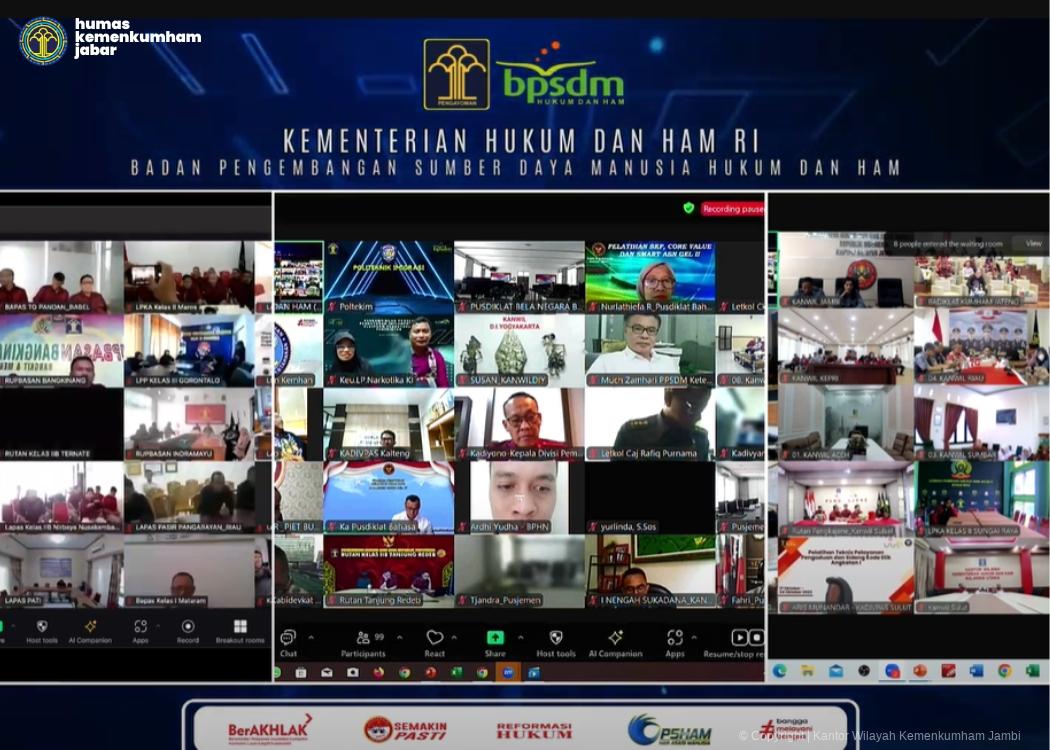This screenshot has height=750, width=1050.
Task: Expand the React options arrow
Action: 454,637
